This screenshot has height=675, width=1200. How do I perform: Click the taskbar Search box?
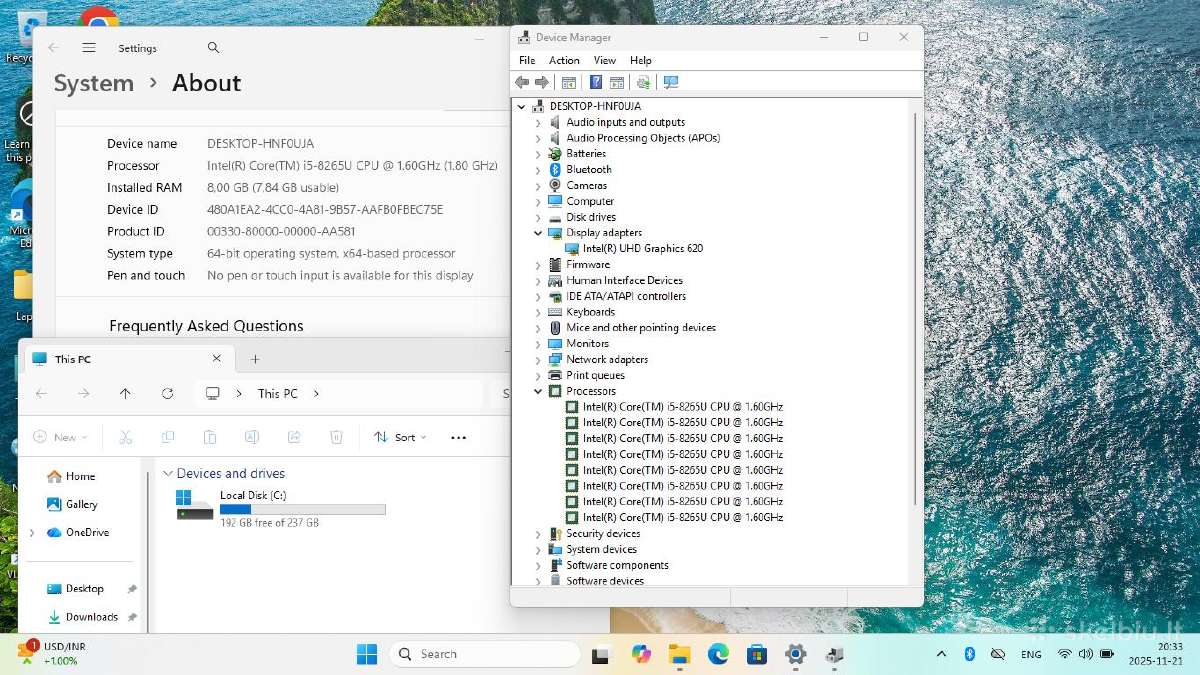click(485, 654)
